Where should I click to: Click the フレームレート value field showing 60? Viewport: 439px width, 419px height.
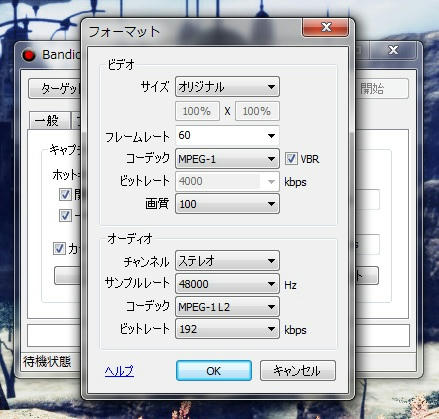(x=220, y=136)
